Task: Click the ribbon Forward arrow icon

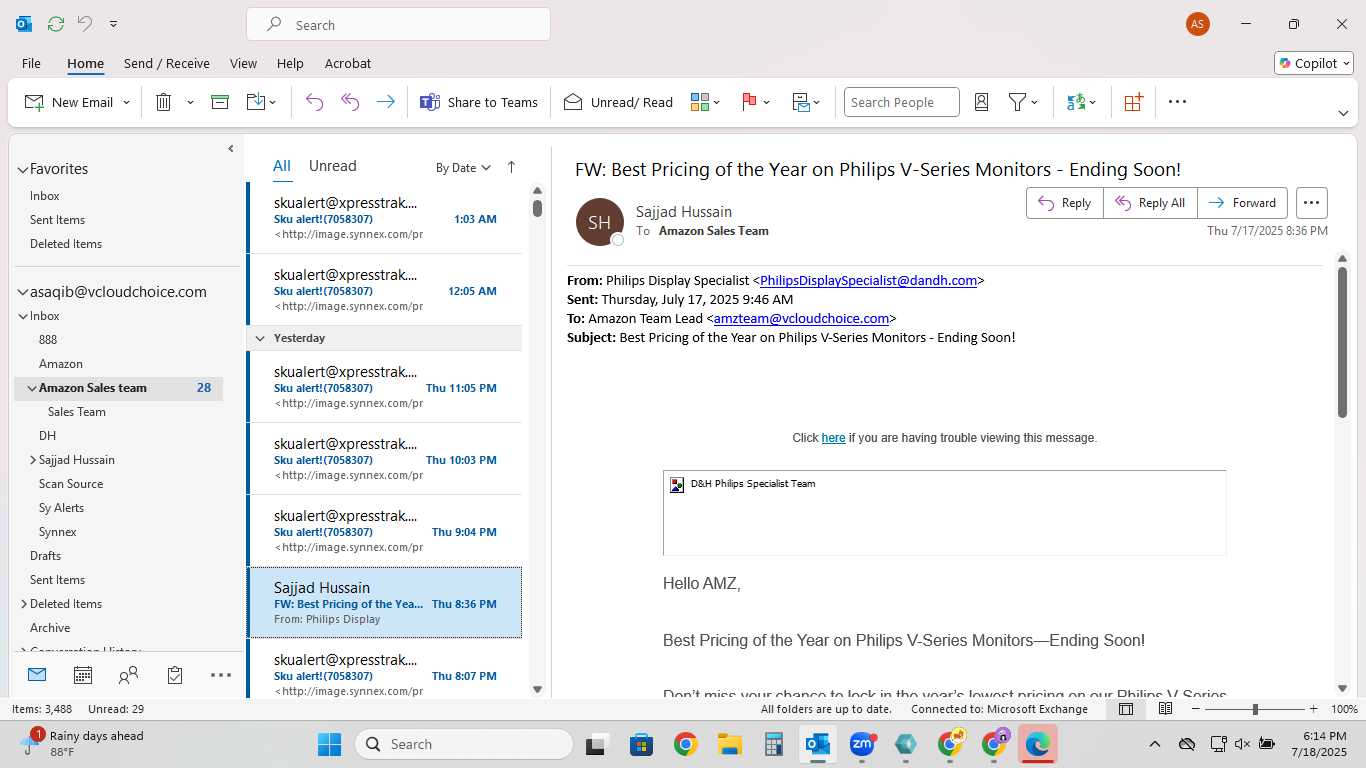Action: coord(385,102)
